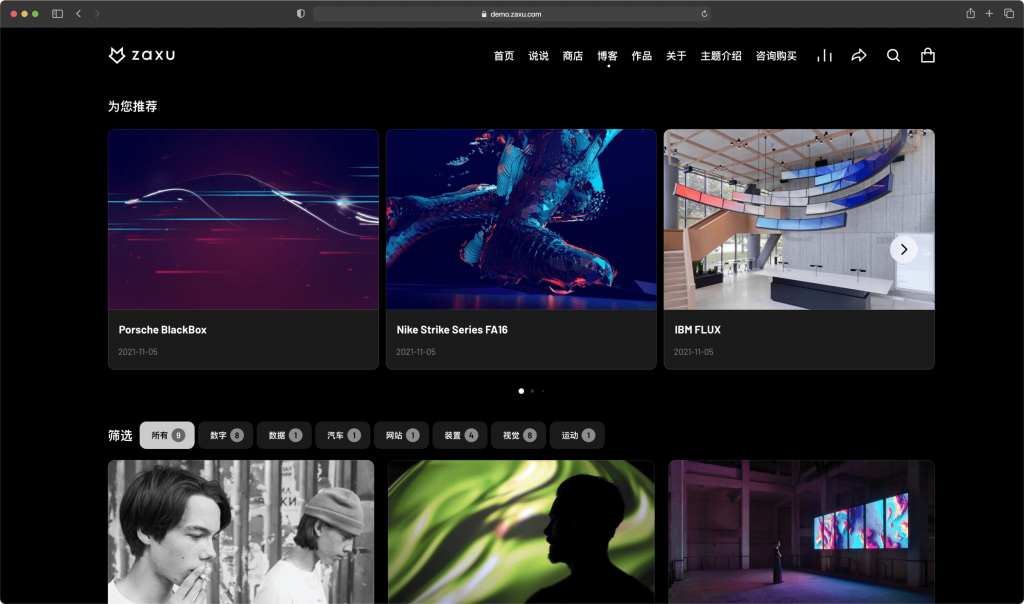1024x604 pixels.
Task: Open Nike Strike Series FA16 link
Action: click(451, 330)
